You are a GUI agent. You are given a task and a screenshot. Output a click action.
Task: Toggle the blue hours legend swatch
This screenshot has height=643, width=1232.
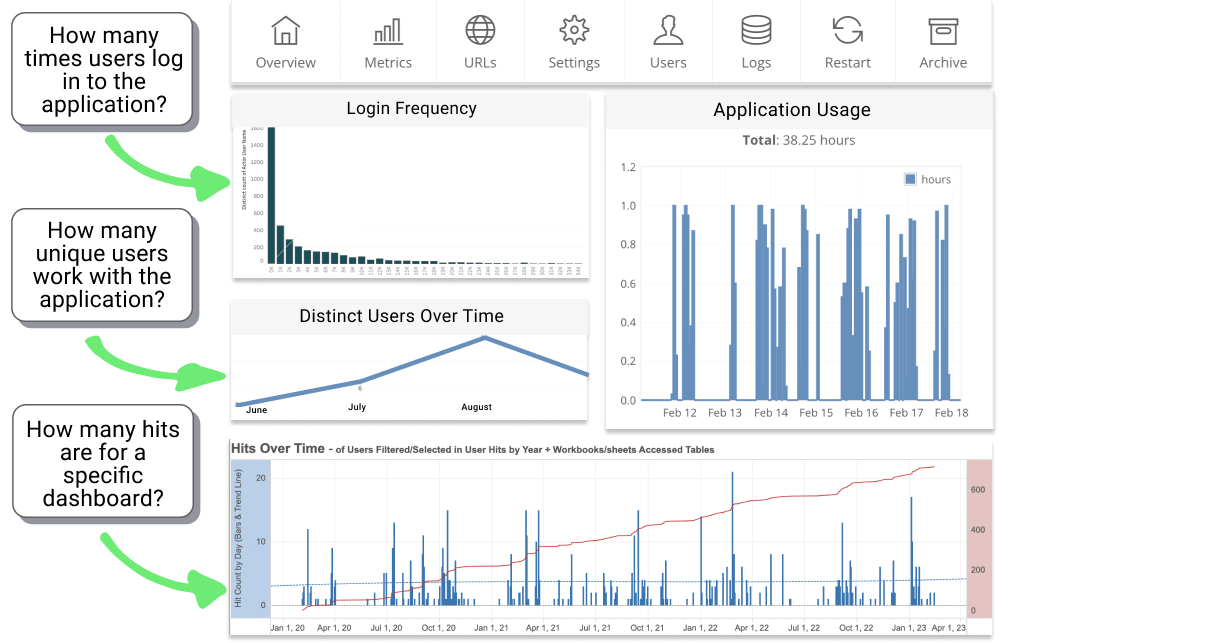(910, 179)
